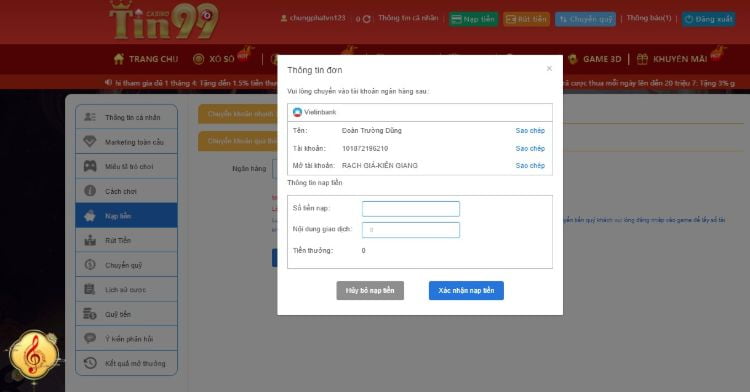Screen dimensions: 750x392
Task: Refresh the balance with the reload icon
Action: coord(366,19)
